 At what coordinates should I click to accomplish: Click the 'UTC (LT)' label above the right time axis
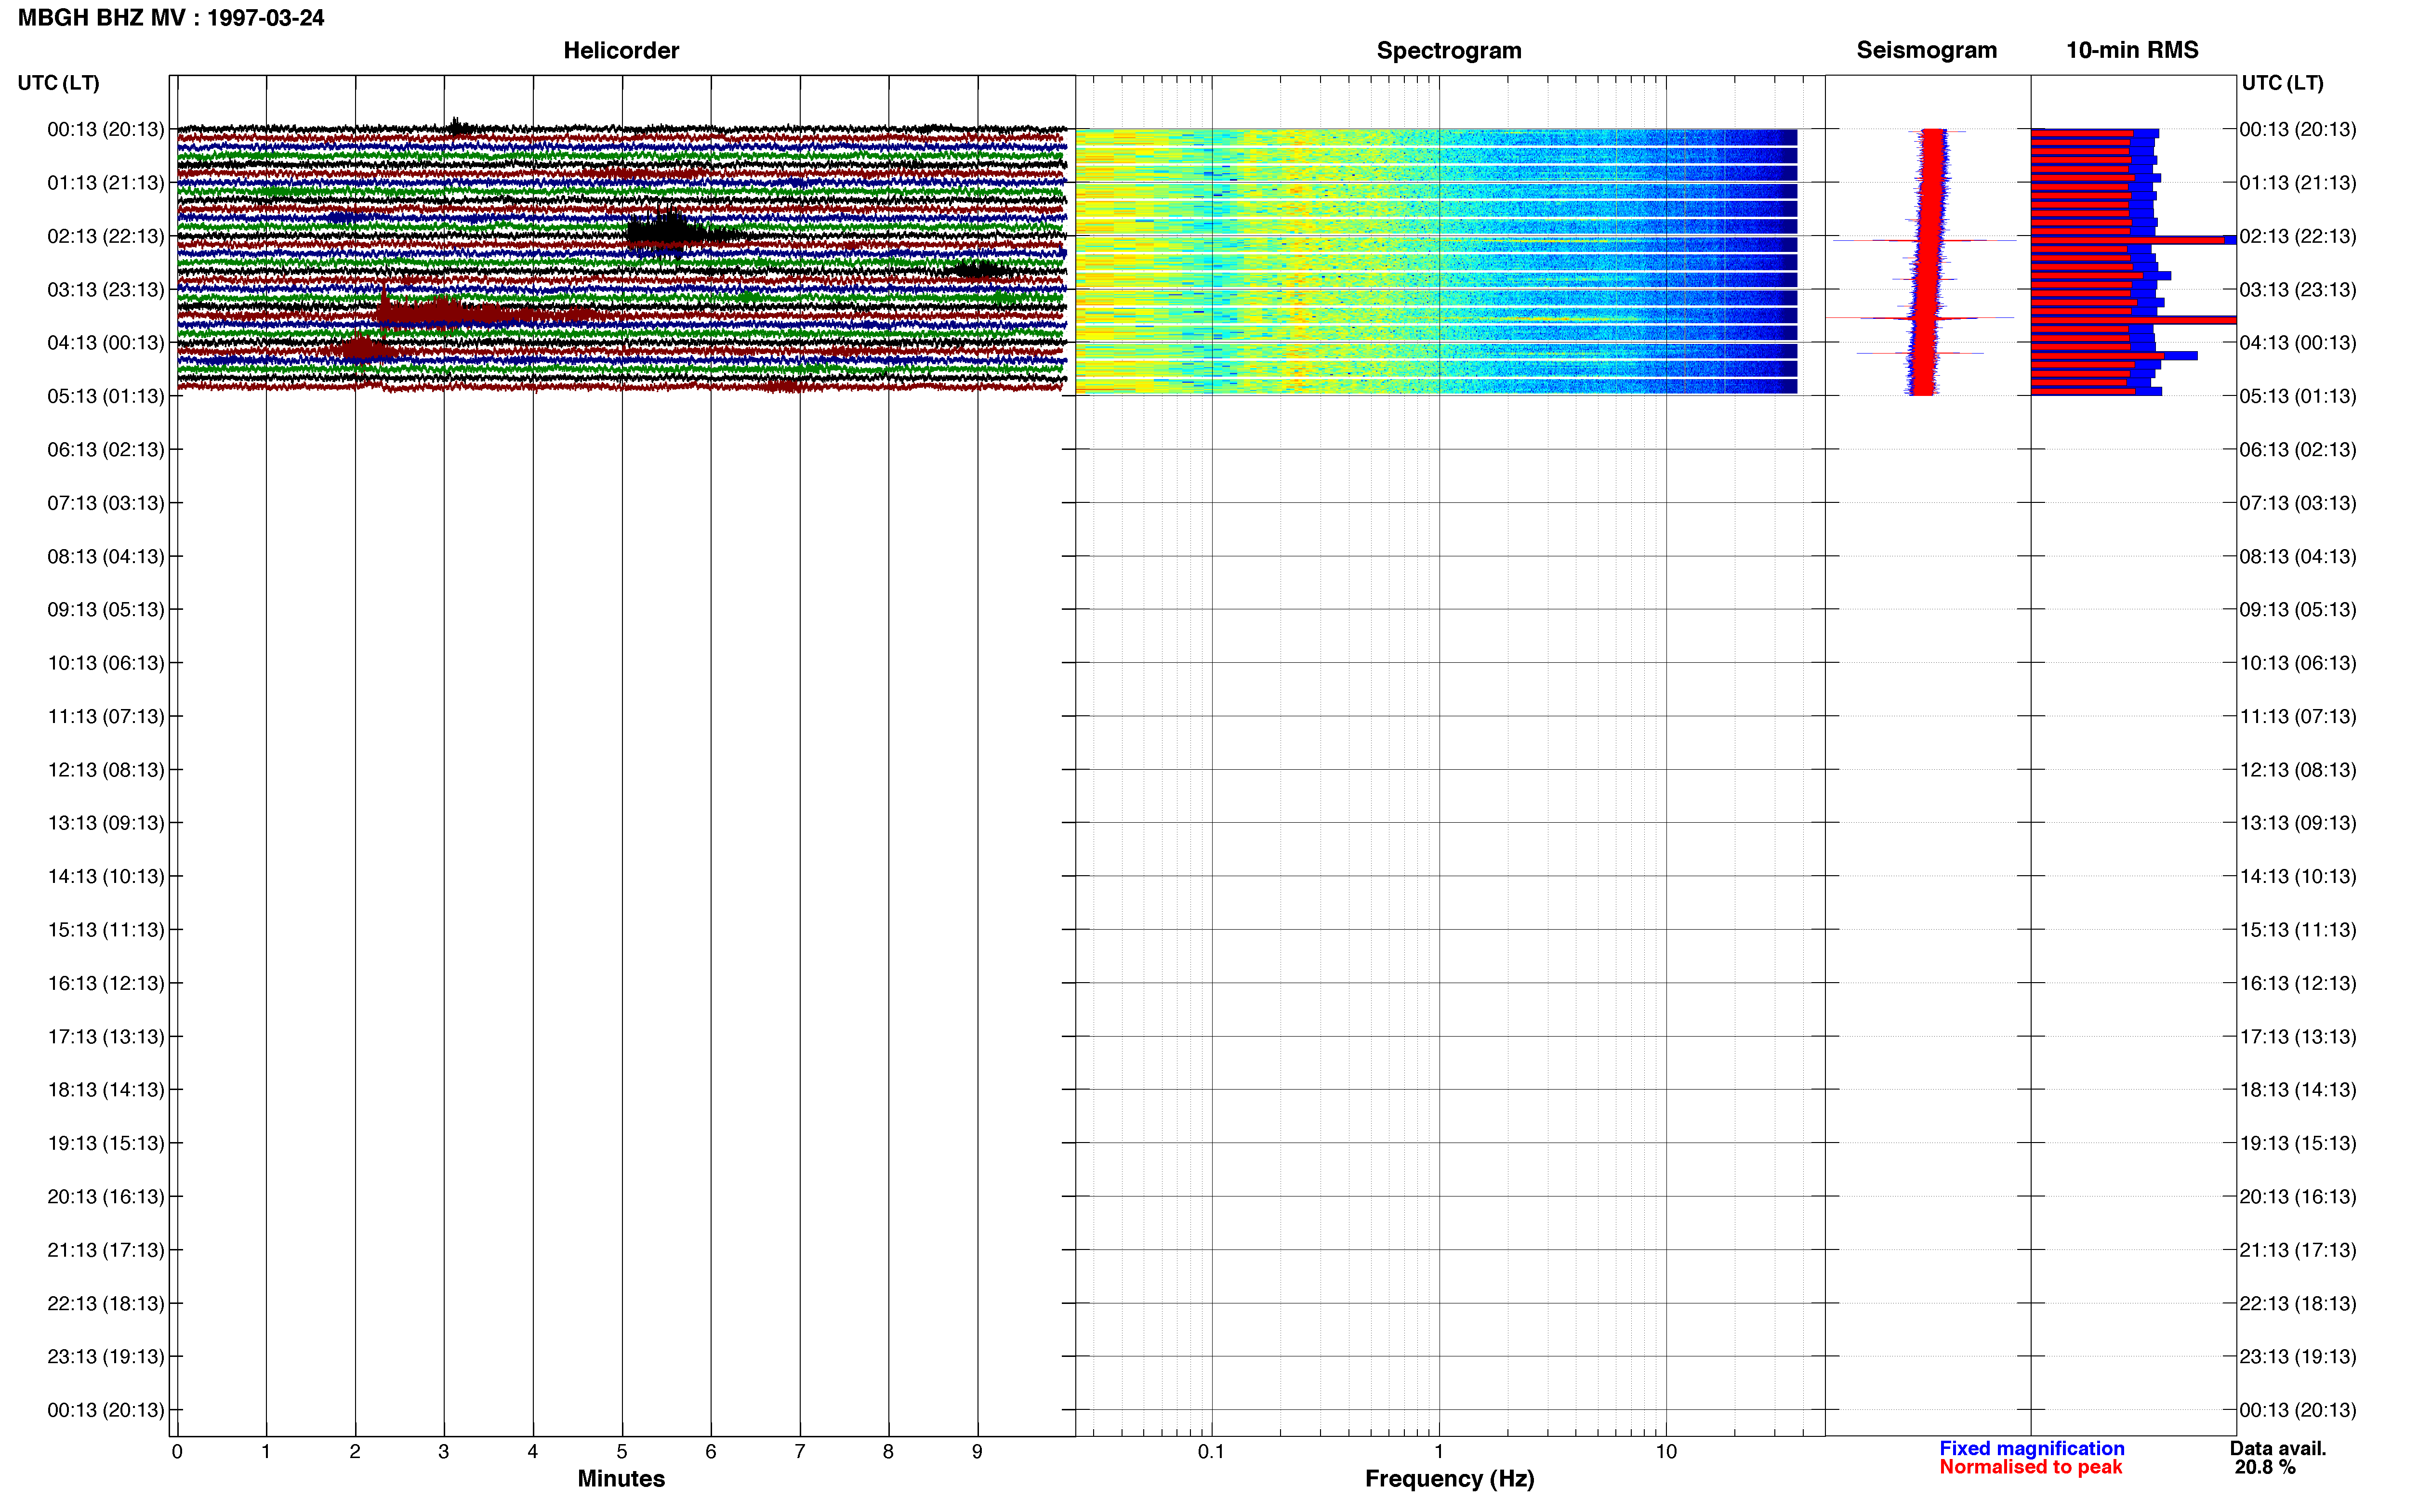click(x=2282, y=83)
